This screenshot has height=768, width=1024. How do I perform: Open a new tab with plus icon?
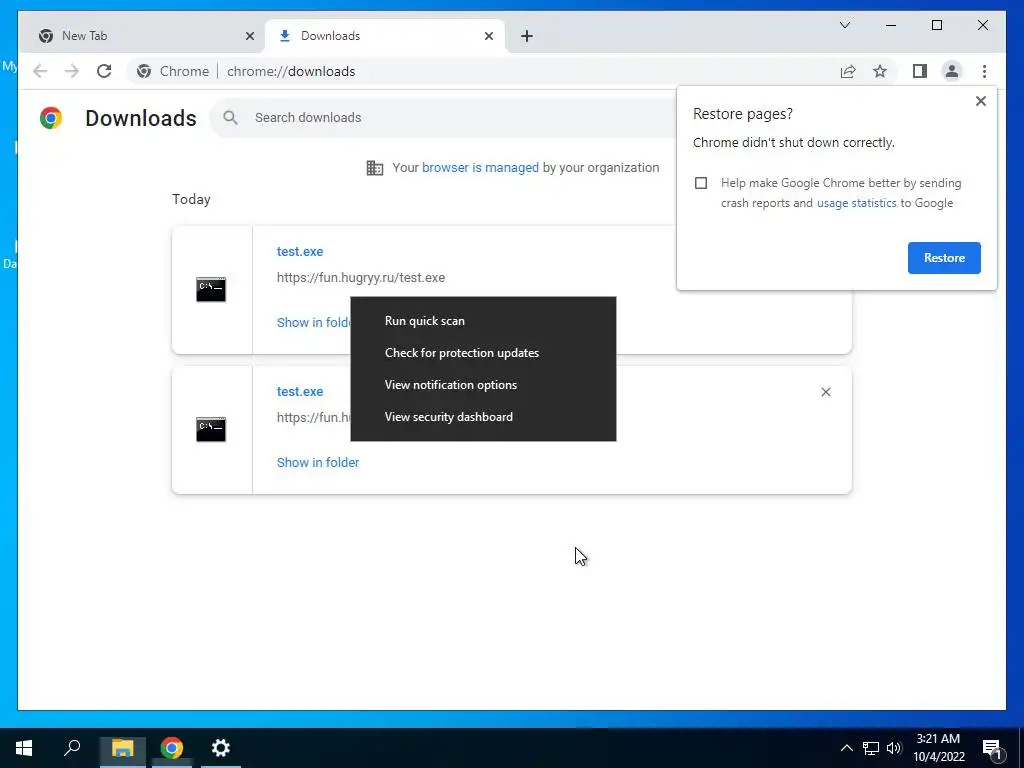pyautogui.click(x=527, y=36)
